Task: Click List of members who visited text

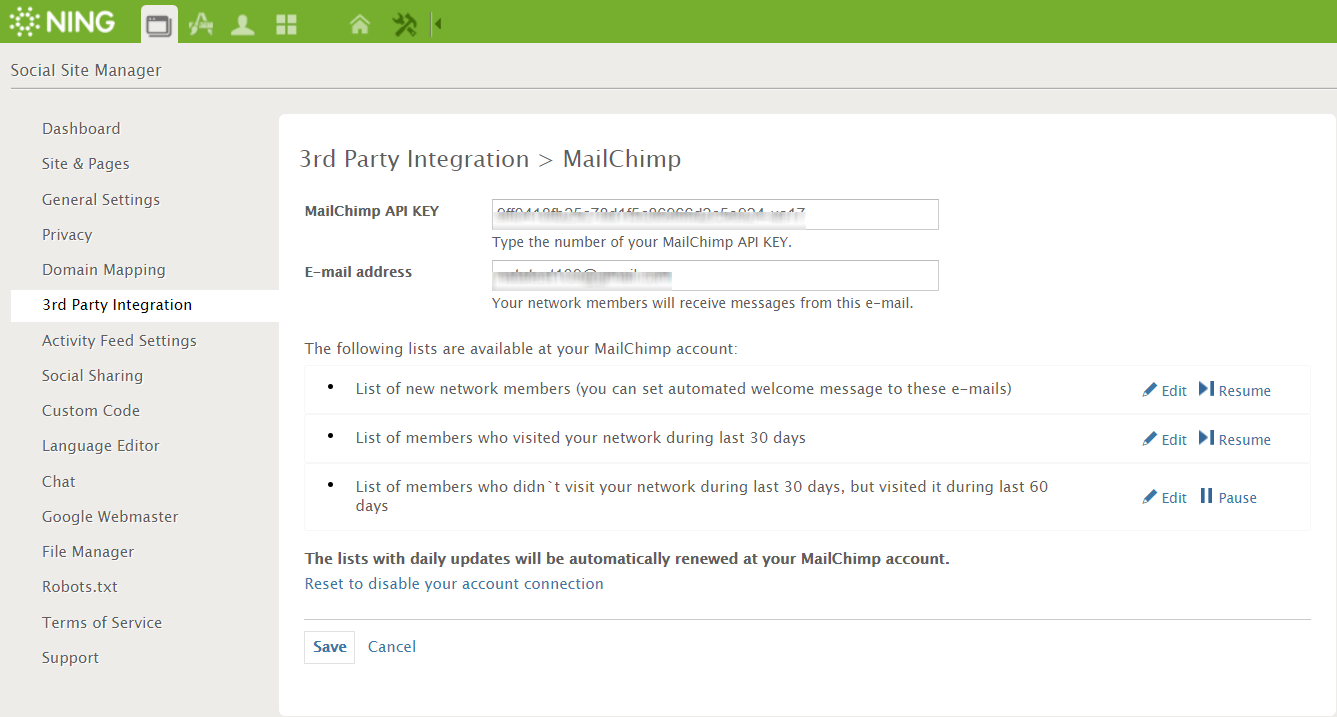Action: pyautogui.click(x=581, y=437)
